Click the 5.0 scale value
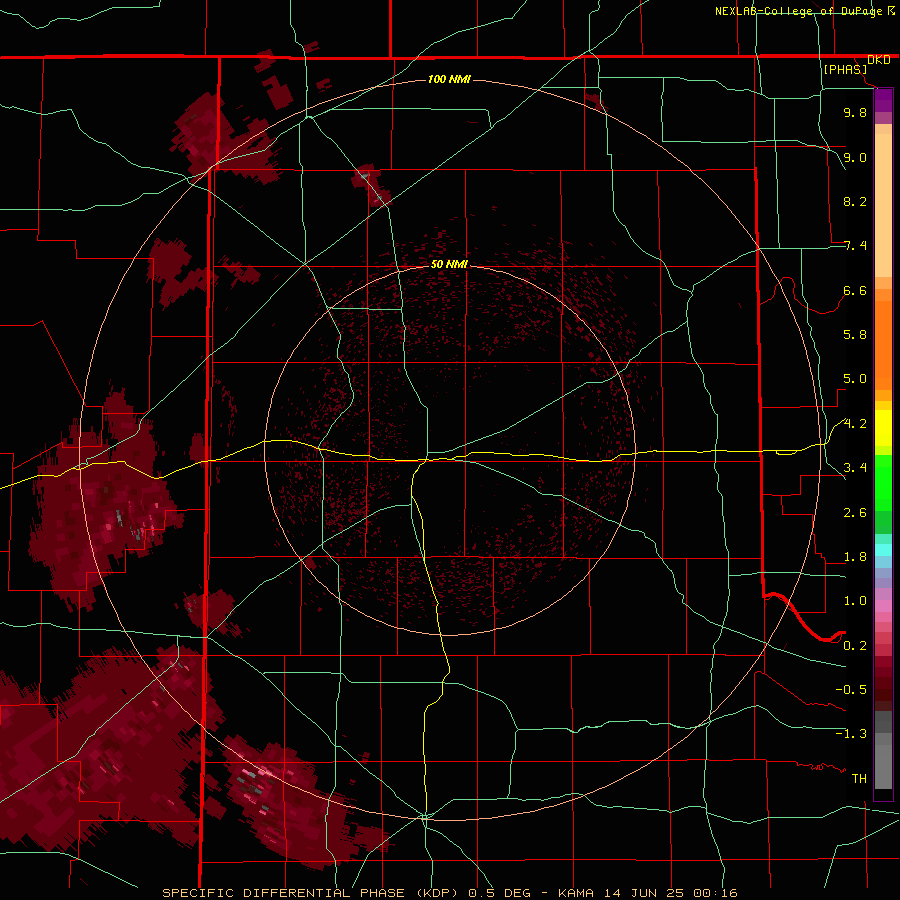Viewport: 900px width, 900px height. [855, 379]
